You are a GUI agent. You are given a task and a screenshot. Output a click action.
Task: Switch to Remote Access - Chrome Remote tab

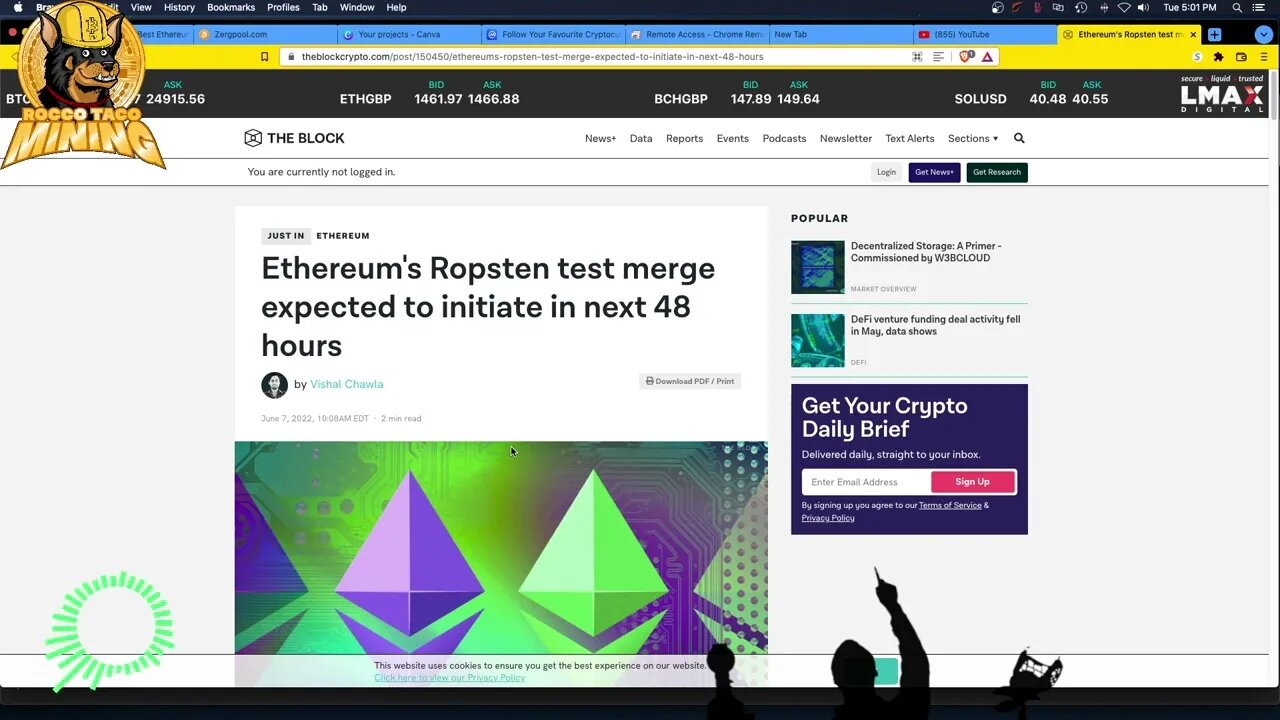point(697,34)
